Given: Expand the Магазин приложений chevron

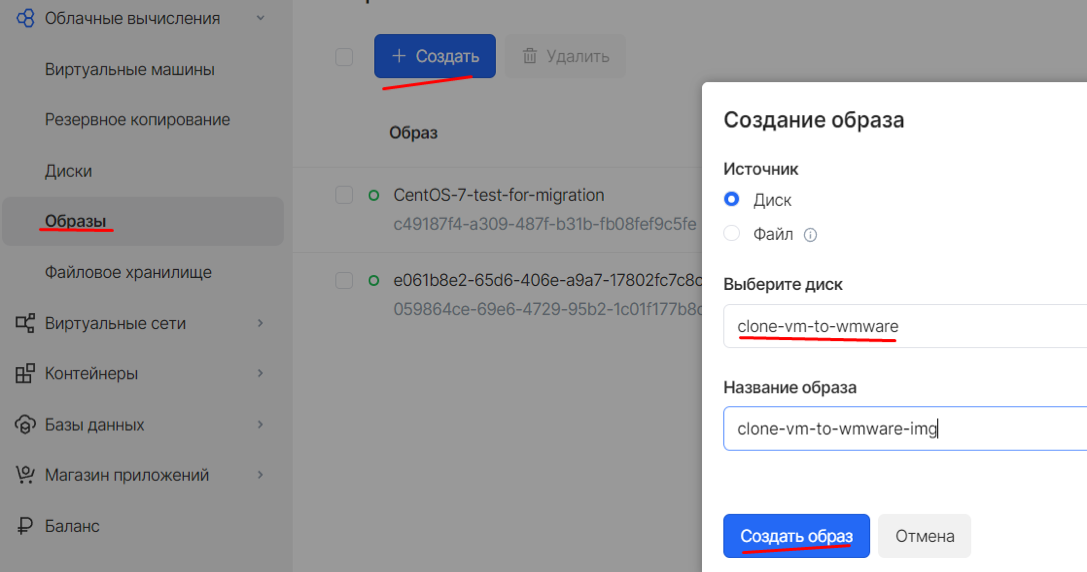Looking at the screenshot, I should click(x=261, y=475).
